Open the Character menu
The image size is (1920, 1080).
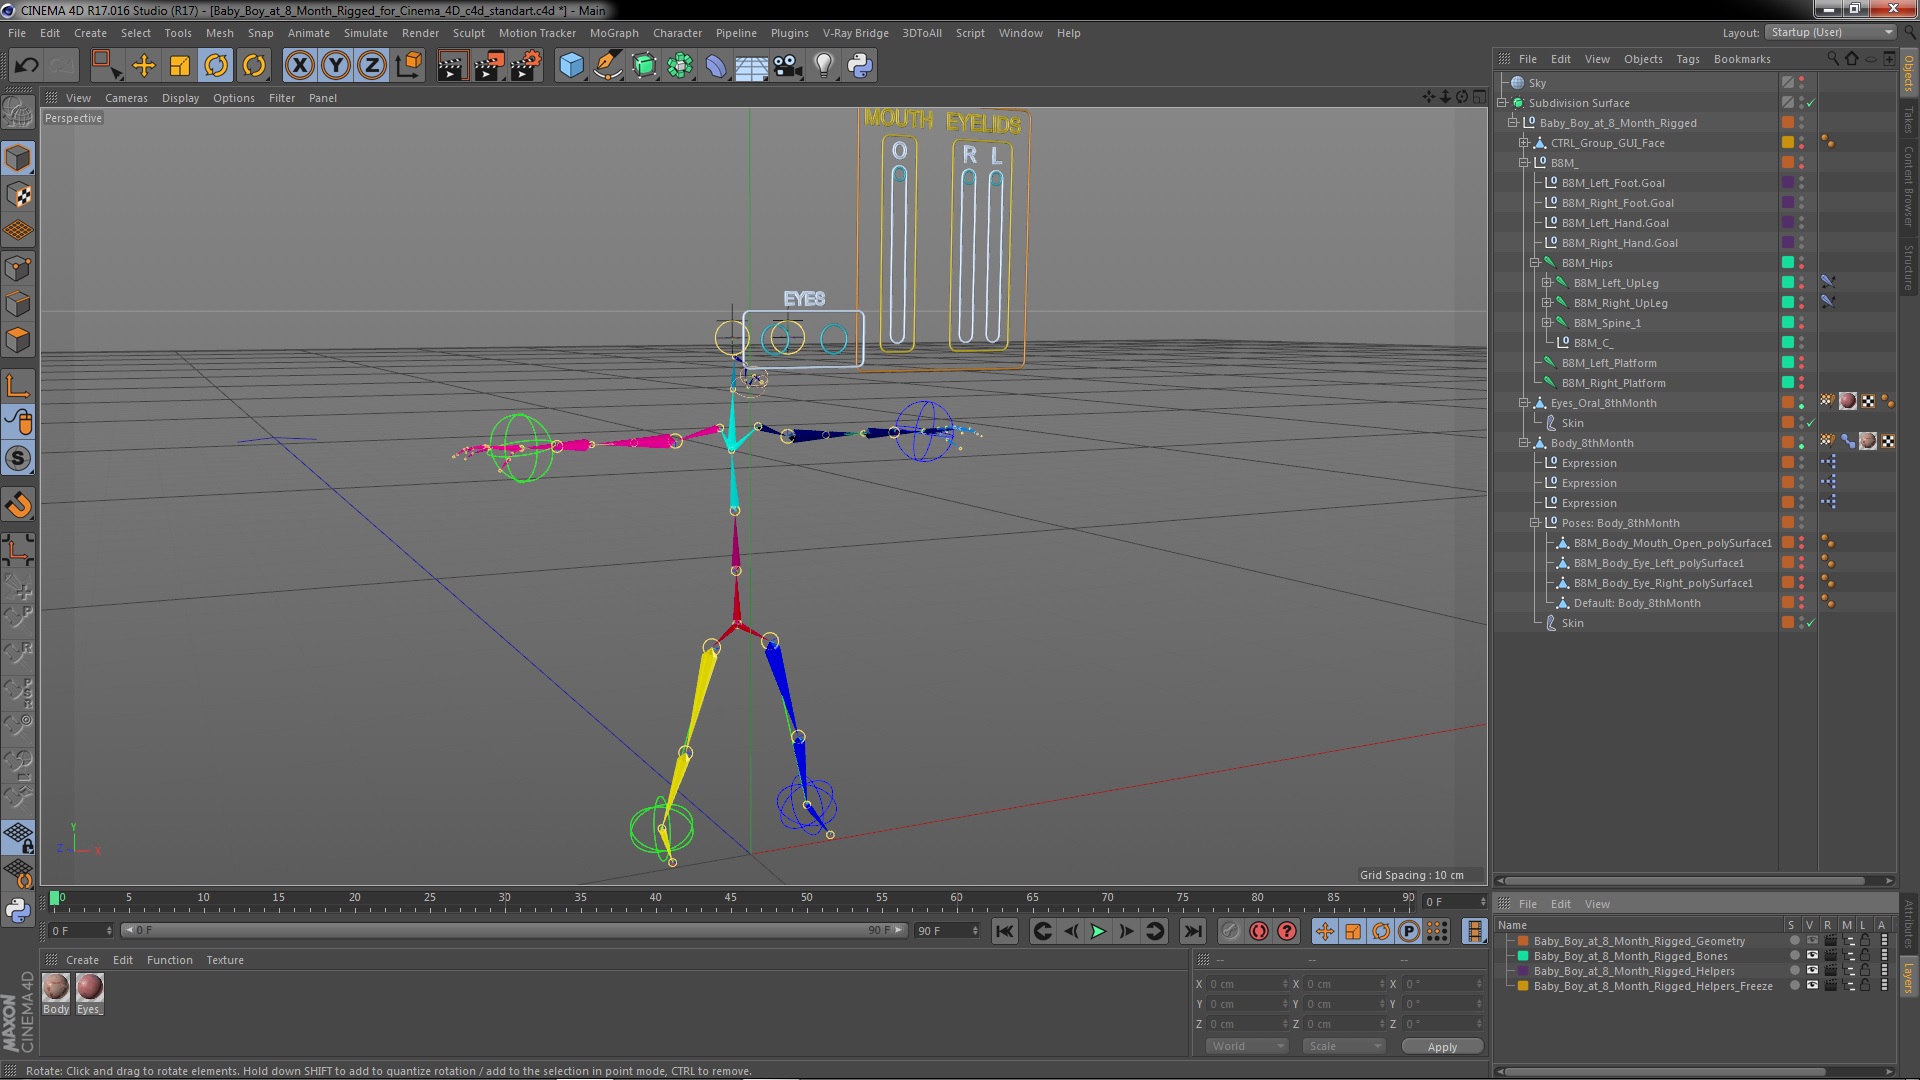(677, 33)
